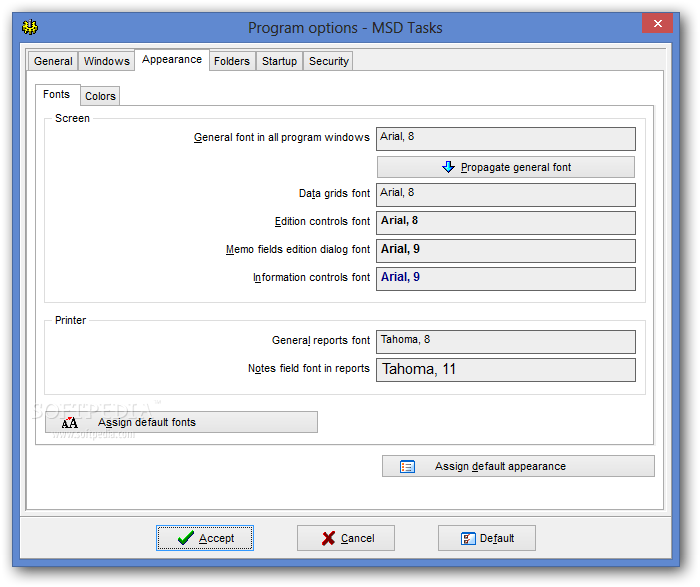Click the General reports font field

pos(506,341)
